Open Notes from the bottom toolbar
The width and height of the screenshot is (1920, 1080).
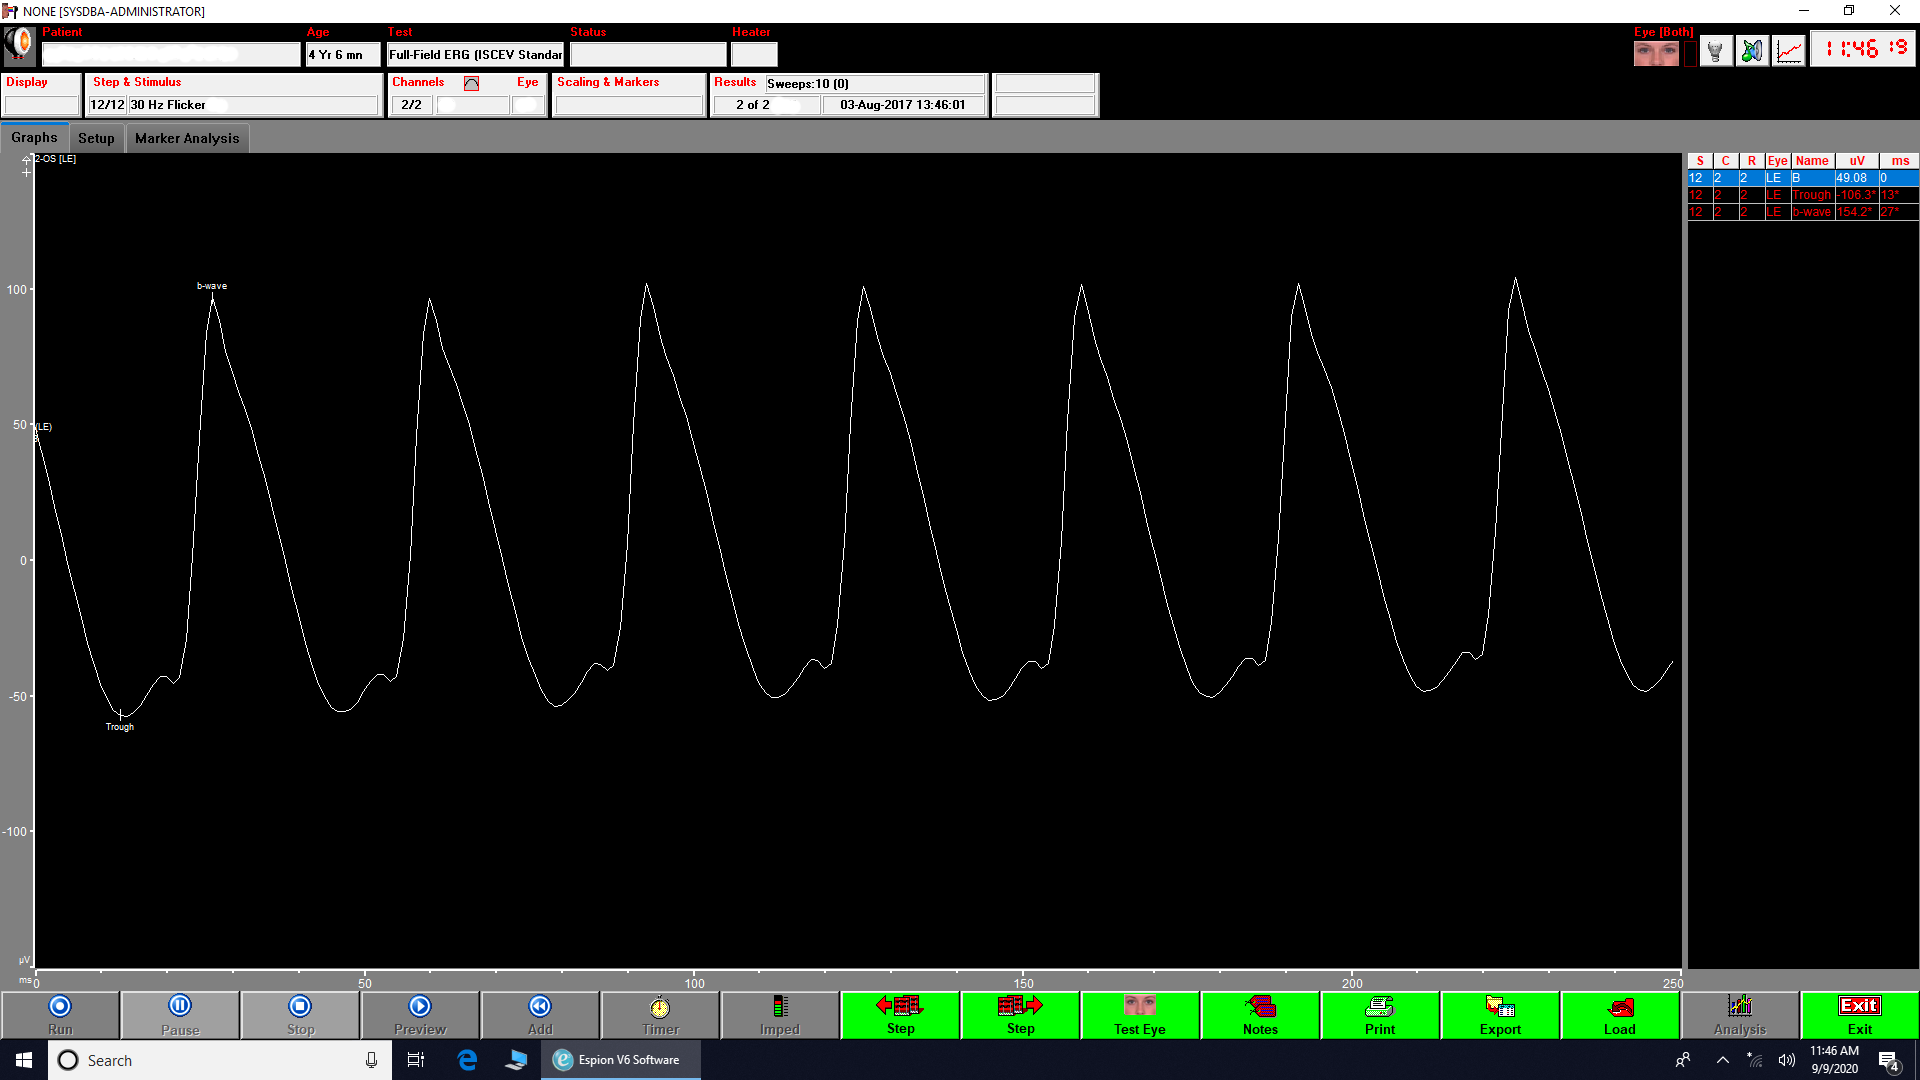[1260, 1015]
